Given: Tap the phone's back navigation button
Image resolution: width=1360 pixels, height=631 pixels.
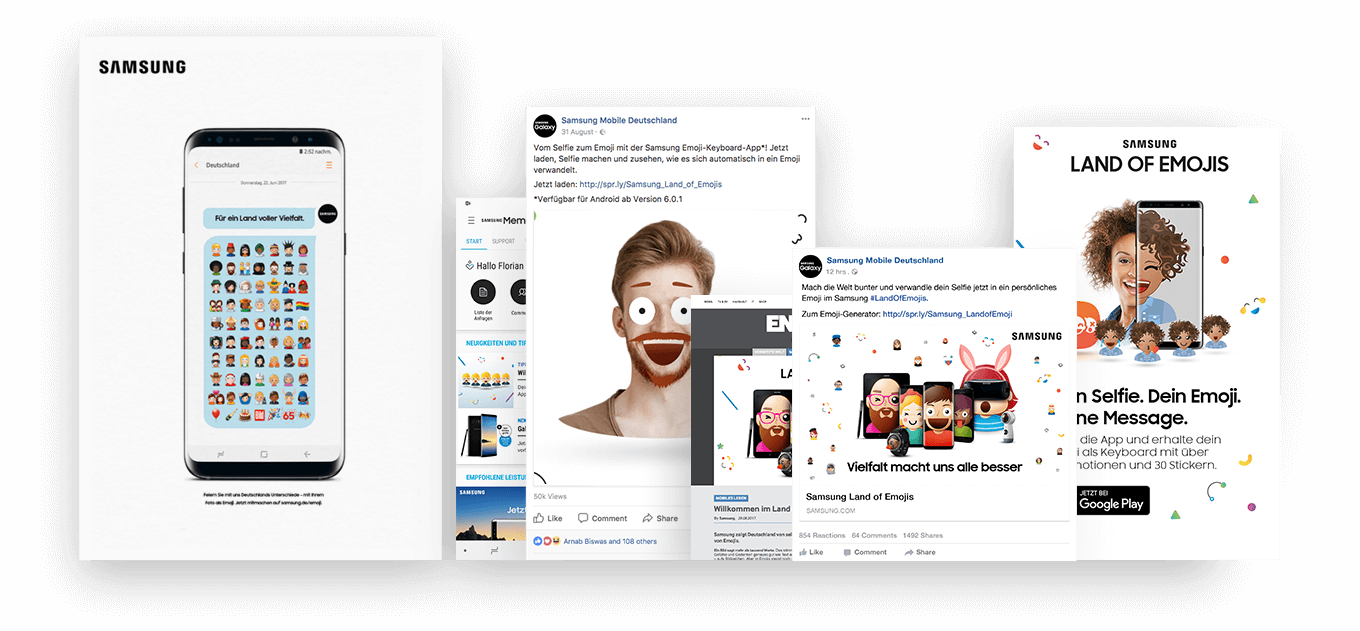Looking at the screenshot, I should point(307,454).
